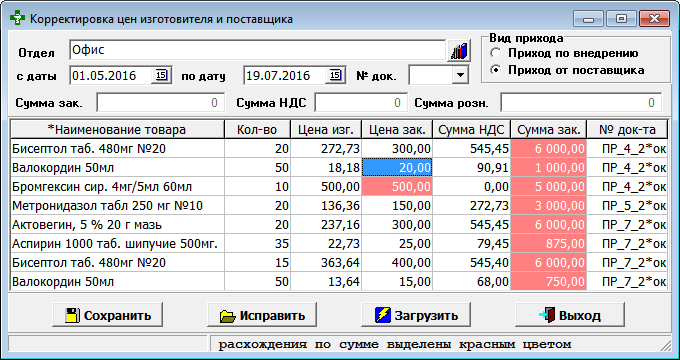Viewport: 680px width, 360px height.
Task: Click the red sum cell '5 000,00'
Action: [549, 187]
